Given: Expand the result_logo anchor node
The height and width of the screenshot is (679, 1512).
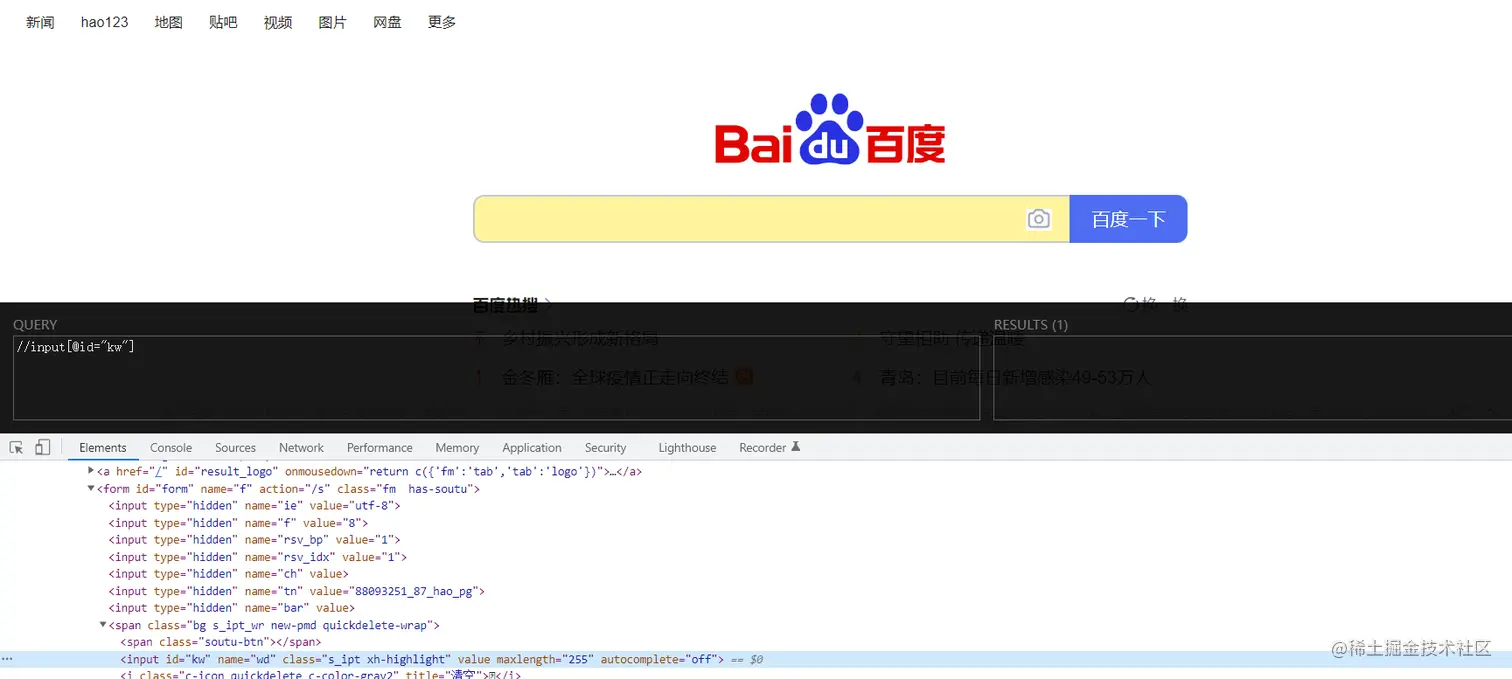Looking at the screenshot, I should [92, 471].
